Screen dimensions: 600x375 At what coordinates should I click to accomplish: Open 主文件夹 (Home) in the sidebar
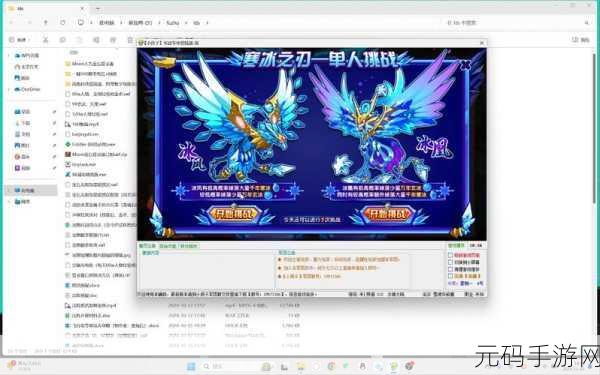tap(27, 67)
